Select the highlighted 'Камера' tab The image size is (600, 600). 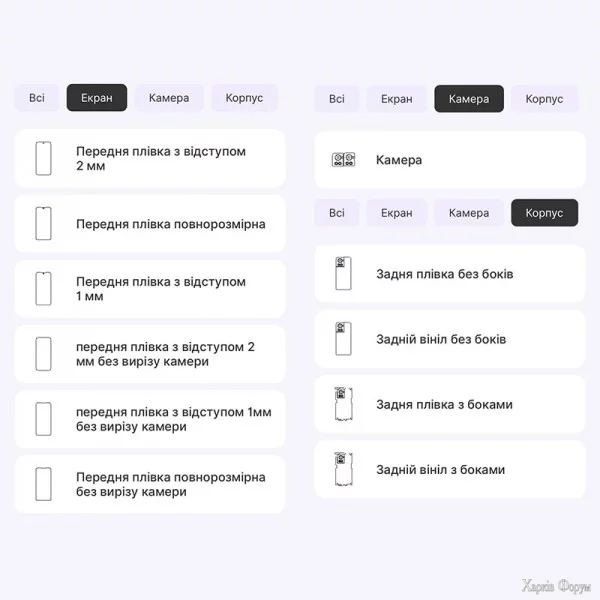point(469,99)
